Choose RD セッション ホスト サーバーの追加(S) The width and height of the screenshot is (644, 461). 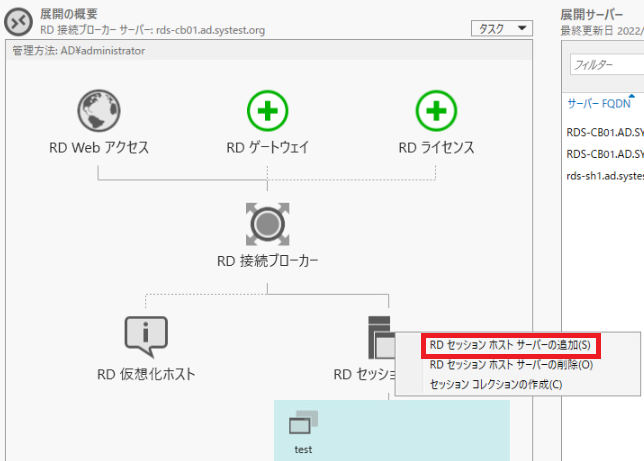tap(510, 345)
